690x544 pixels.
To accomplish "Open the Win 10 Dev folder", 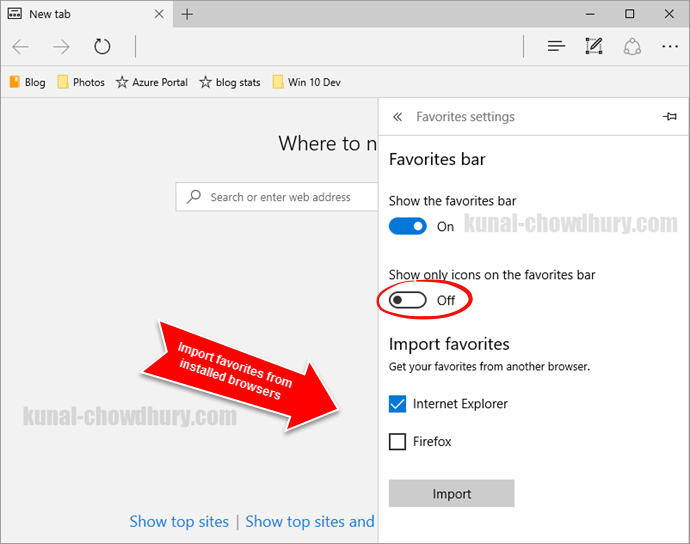I will point(307,82).
